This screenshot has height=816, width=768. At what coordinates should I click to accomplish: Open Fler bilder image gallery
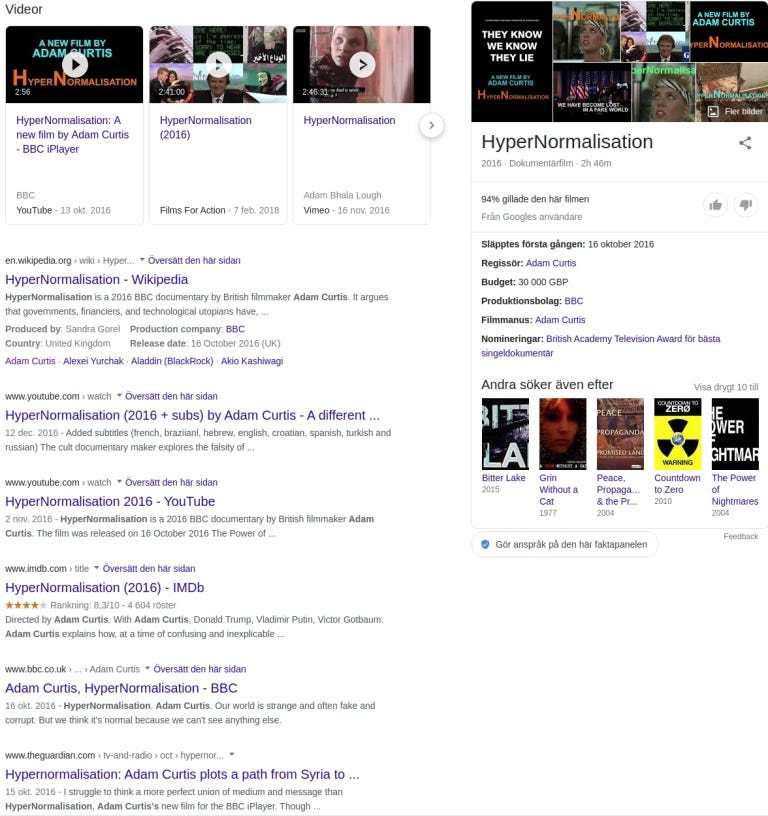point(736,111)
